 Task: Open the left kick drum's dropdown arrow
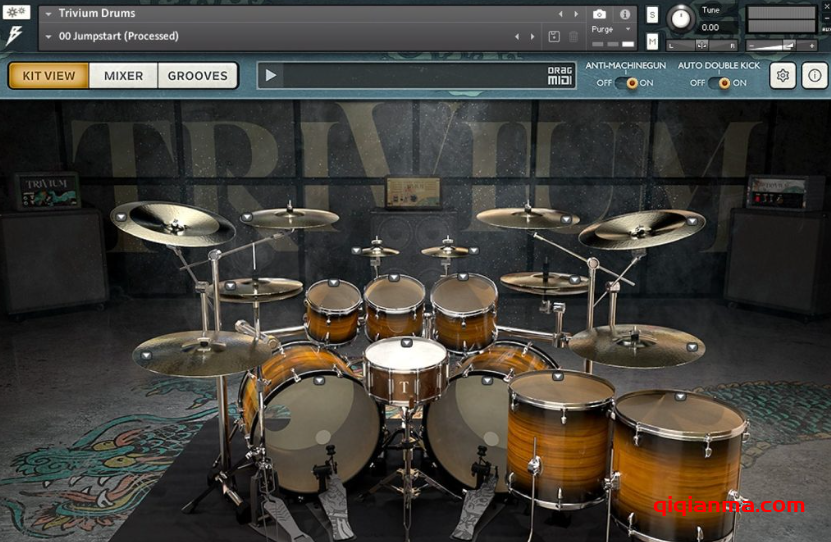(x=319, y=380)
